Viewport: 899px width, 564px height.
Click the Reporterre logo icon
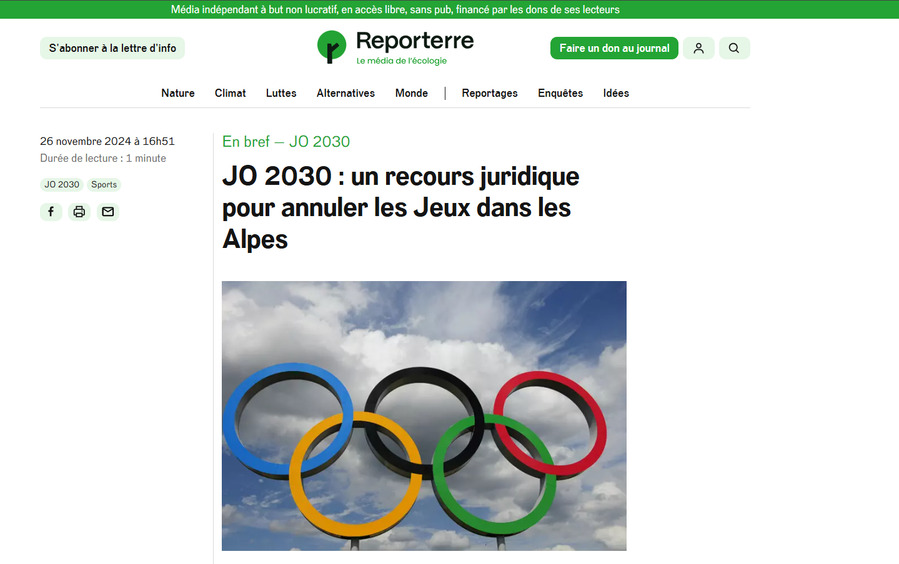pos(331,47)
